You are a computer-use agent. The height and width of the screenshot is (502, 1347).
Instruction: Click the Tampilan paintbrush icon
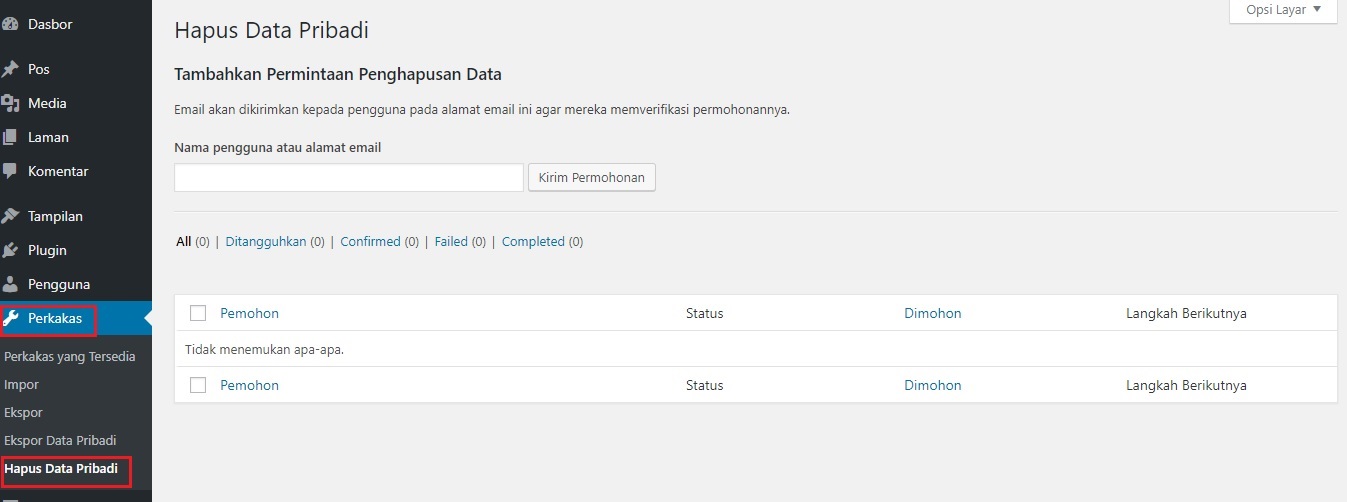pyautogui.click(x=10, y=216)
